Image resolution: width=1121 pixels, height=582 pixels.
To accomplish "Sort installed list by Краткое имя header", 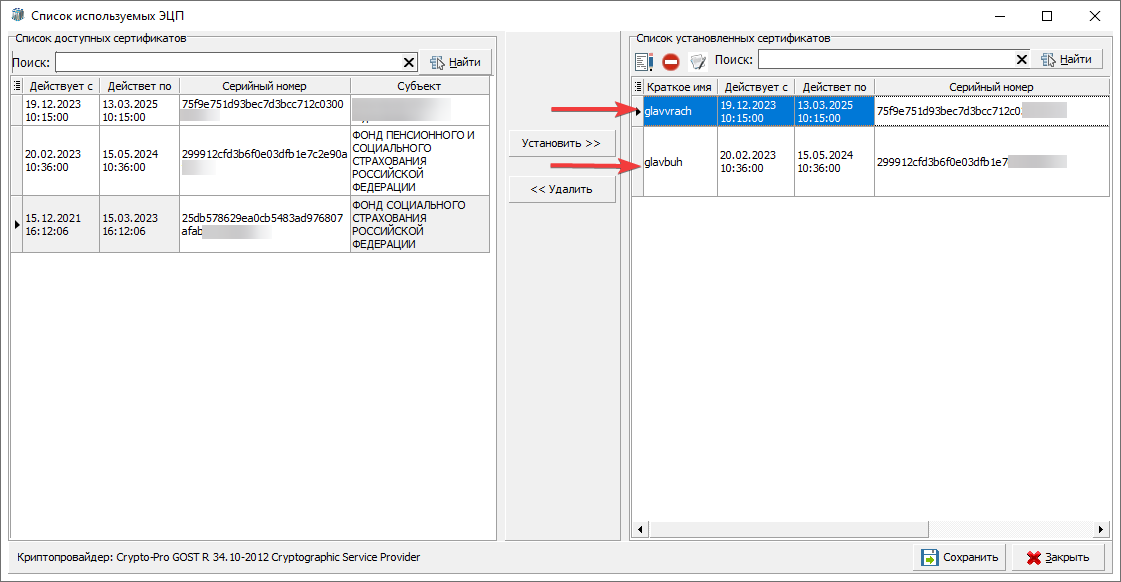I will coord(679,87).
